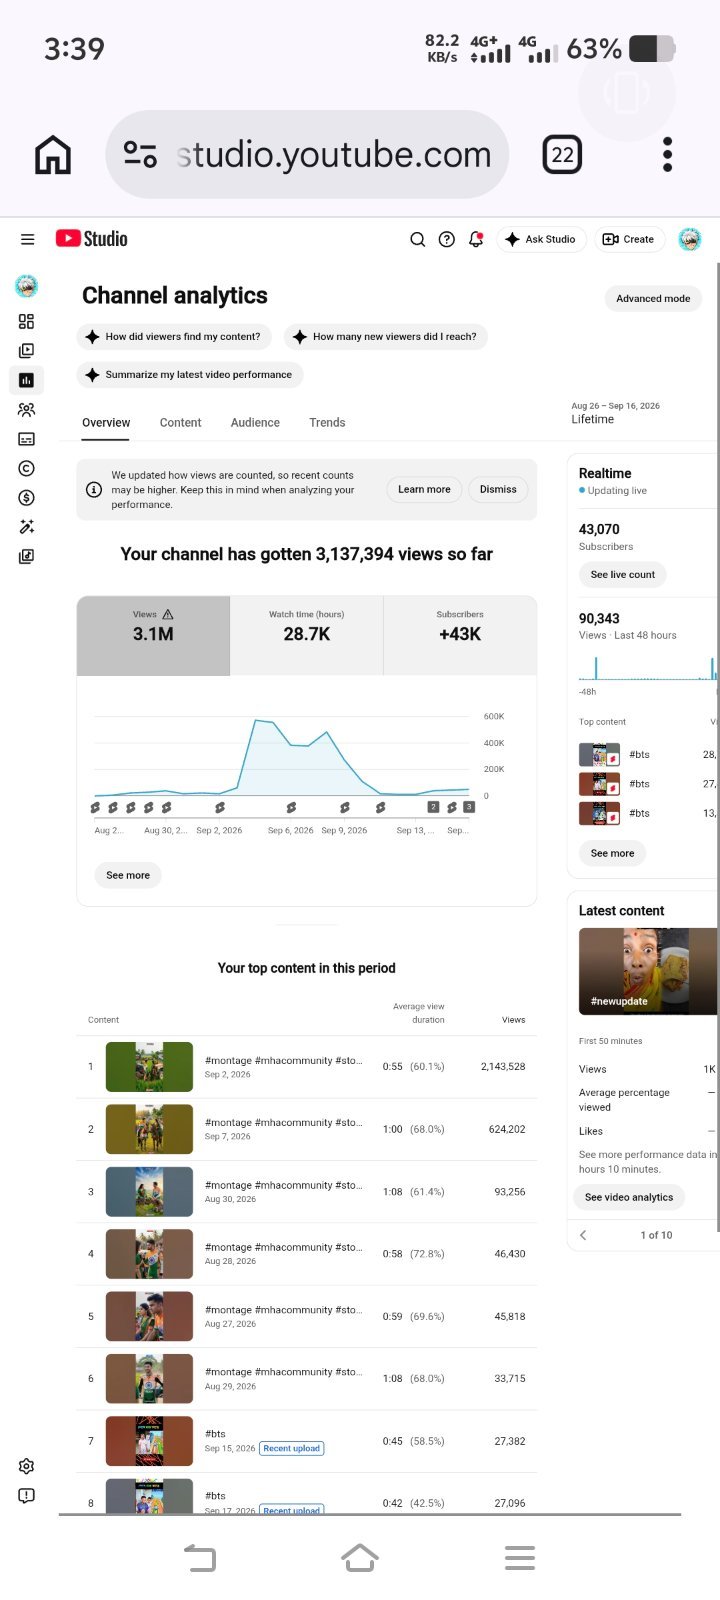
Task: Open video title dated Aug 29, 2026
Action: 283,1372
